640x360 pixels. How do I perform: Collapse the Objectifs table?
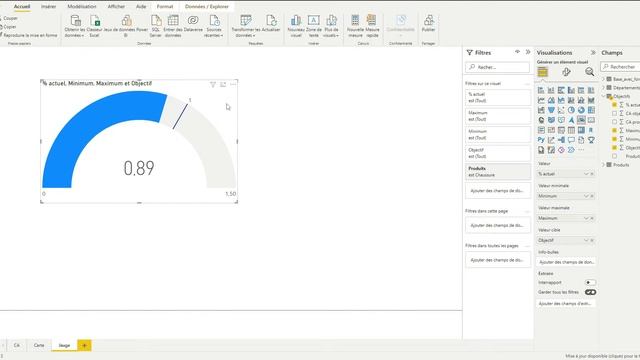pyautogui.click(x=604, y=96)
